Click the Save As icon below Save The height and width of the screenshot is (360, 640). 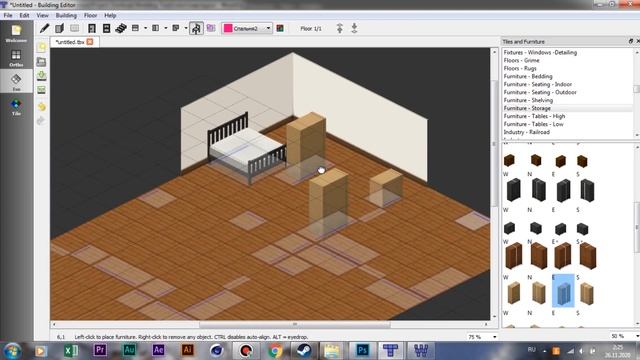pyautogui.click(x=42, y=90)
